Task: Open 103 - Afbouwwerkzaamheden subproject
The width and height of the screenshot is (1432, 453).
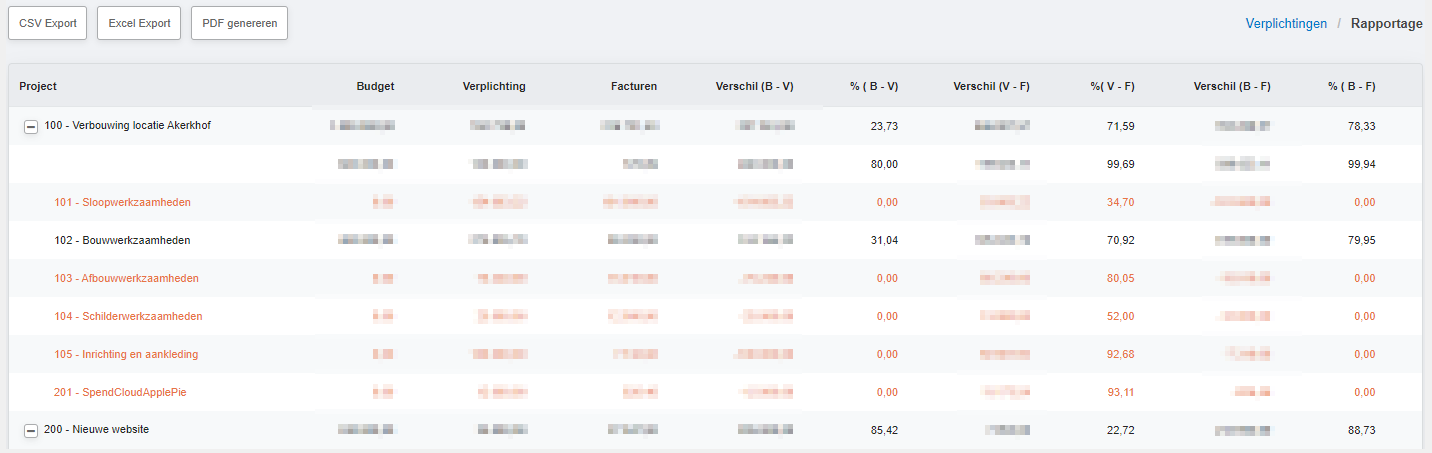Action: pyautogui.click(x=126, y=278)
